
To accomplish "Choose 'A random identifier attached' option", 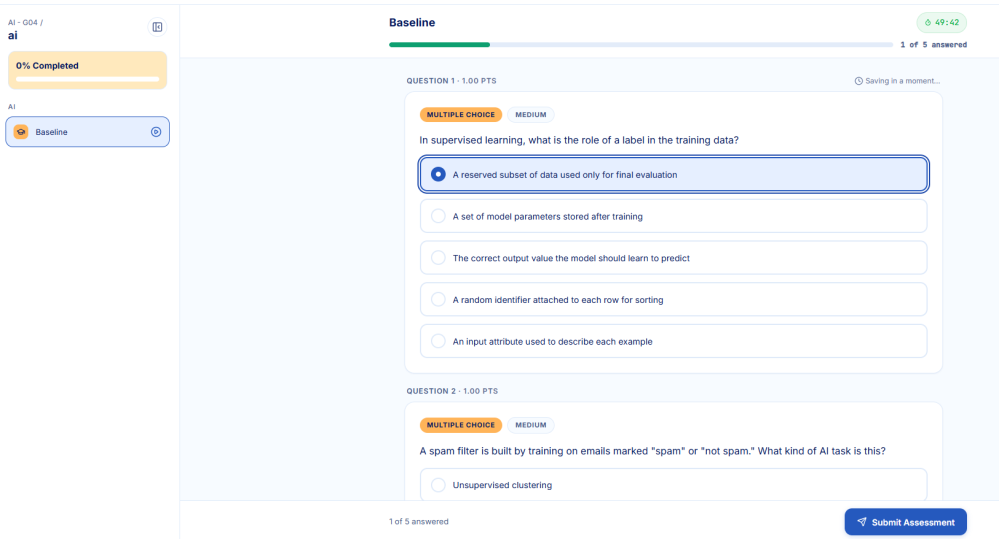I will point(673,299).
